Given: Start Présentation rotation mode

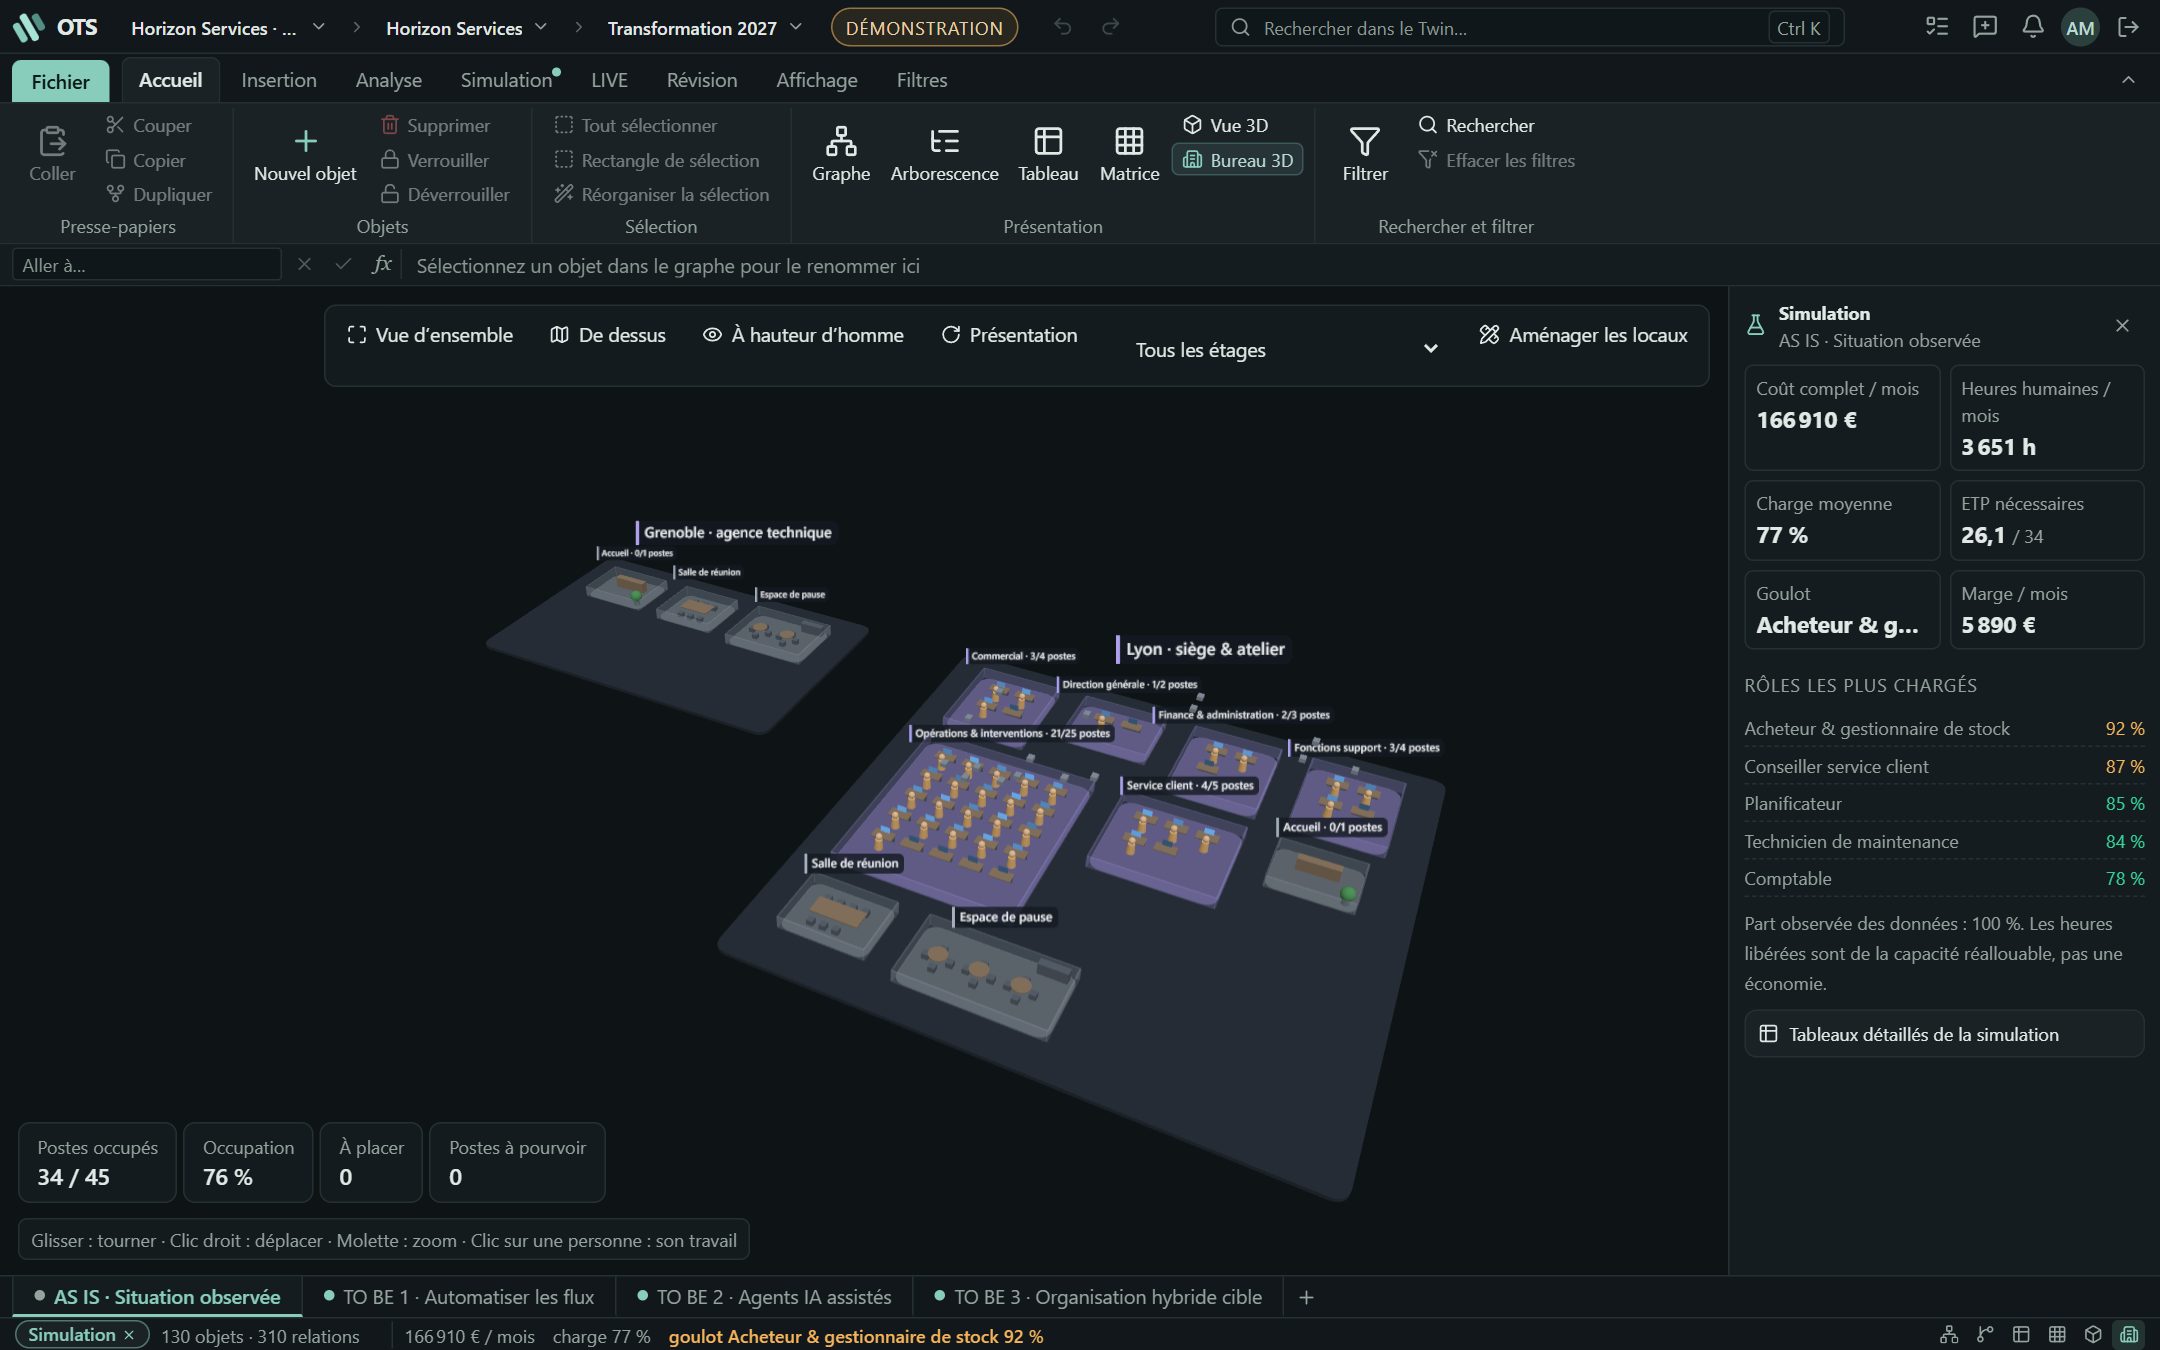Looking at the screenshot, I should [1009, 335].
